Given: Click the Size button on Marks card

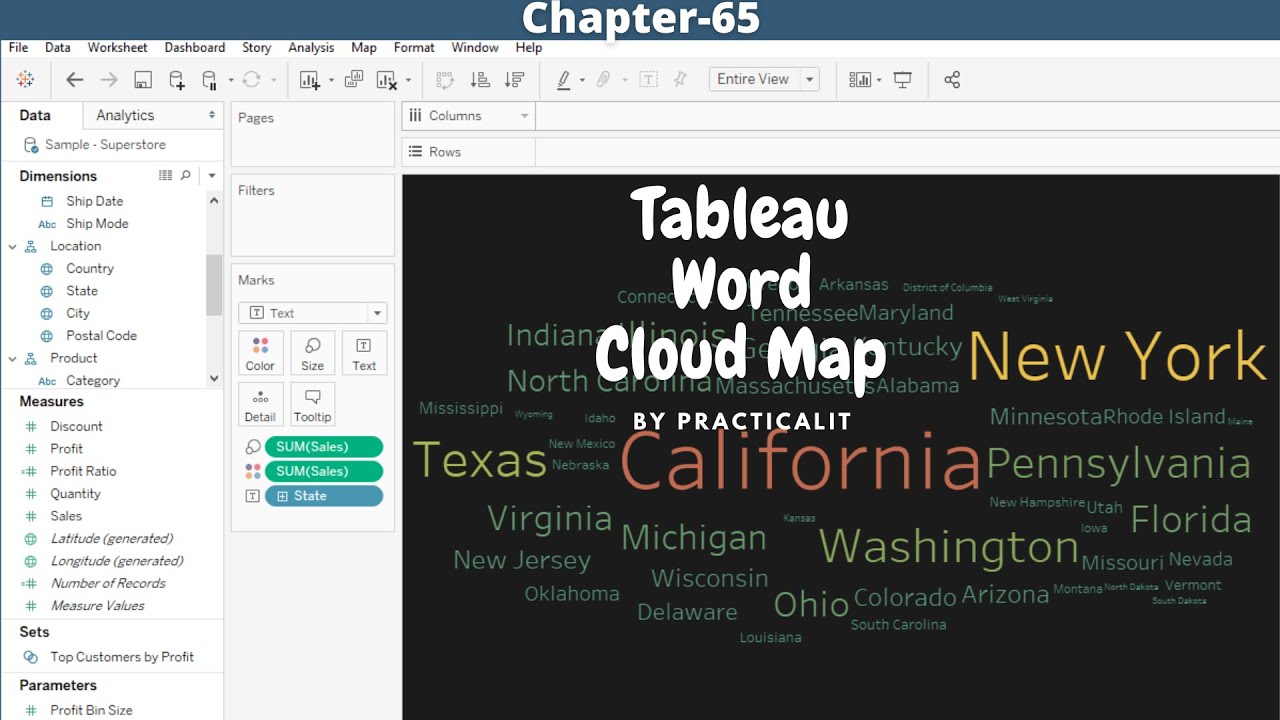Looking at the screenshot, I should click(x=312, y=353).
